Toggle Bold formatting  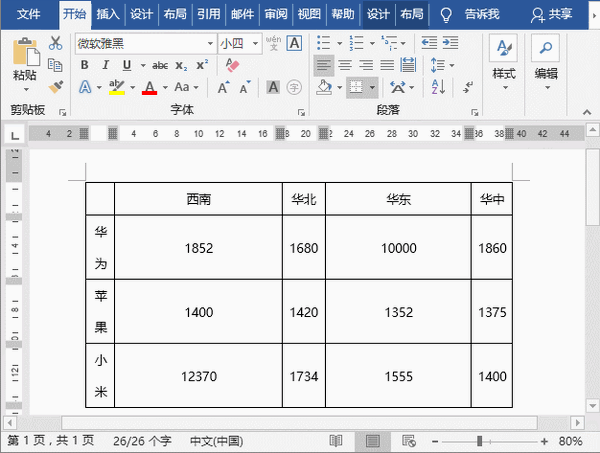tap(84, 65)
